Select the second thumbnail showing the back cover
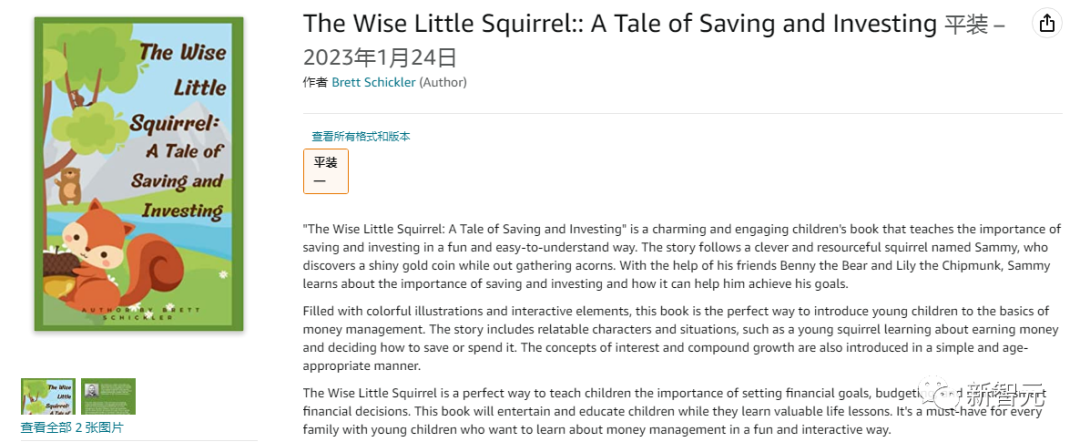1080x442 pixels. (x=108, y=396)
